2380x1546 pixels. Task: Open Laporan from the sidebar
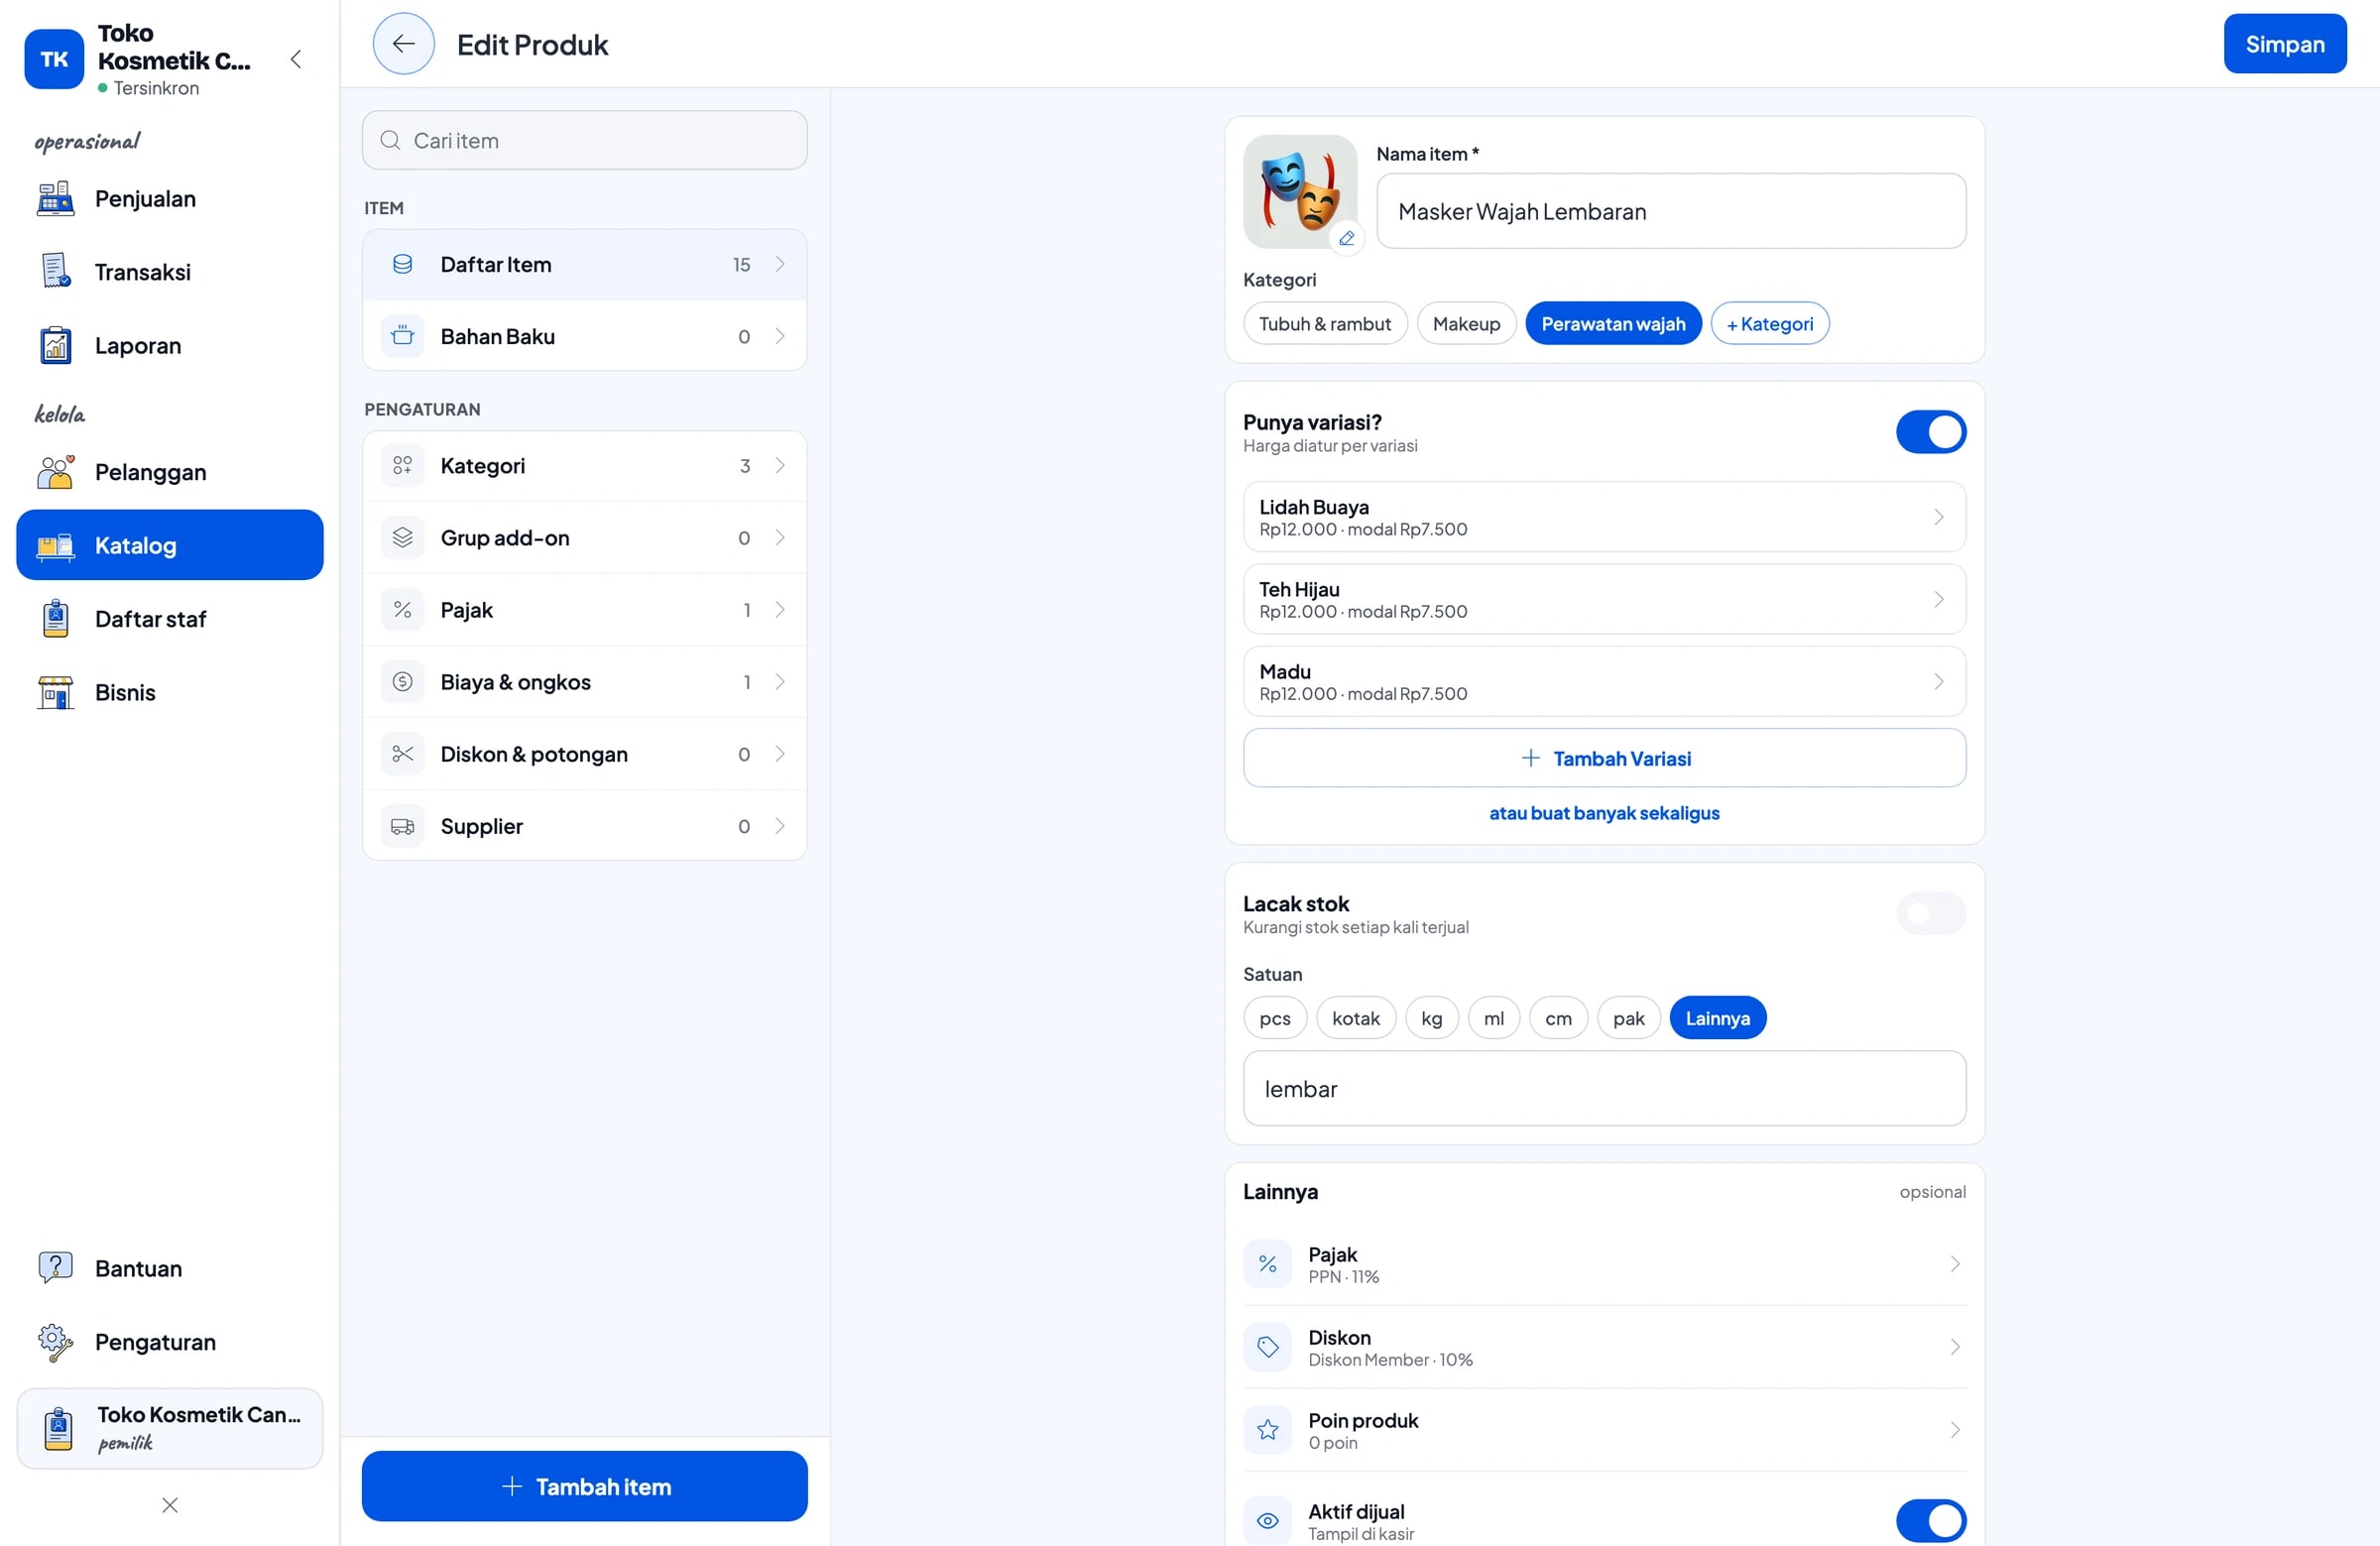pyautogui.click(x=170, y=346)
